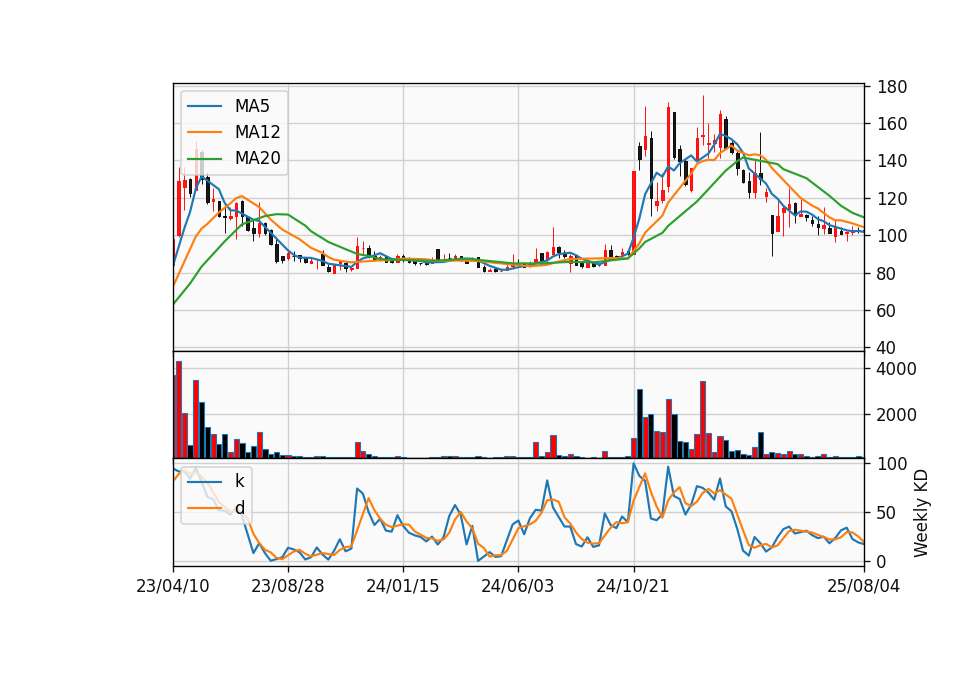960x690 pixels.
Task: Click the MA5 legend label
Action: pos(252,106)
